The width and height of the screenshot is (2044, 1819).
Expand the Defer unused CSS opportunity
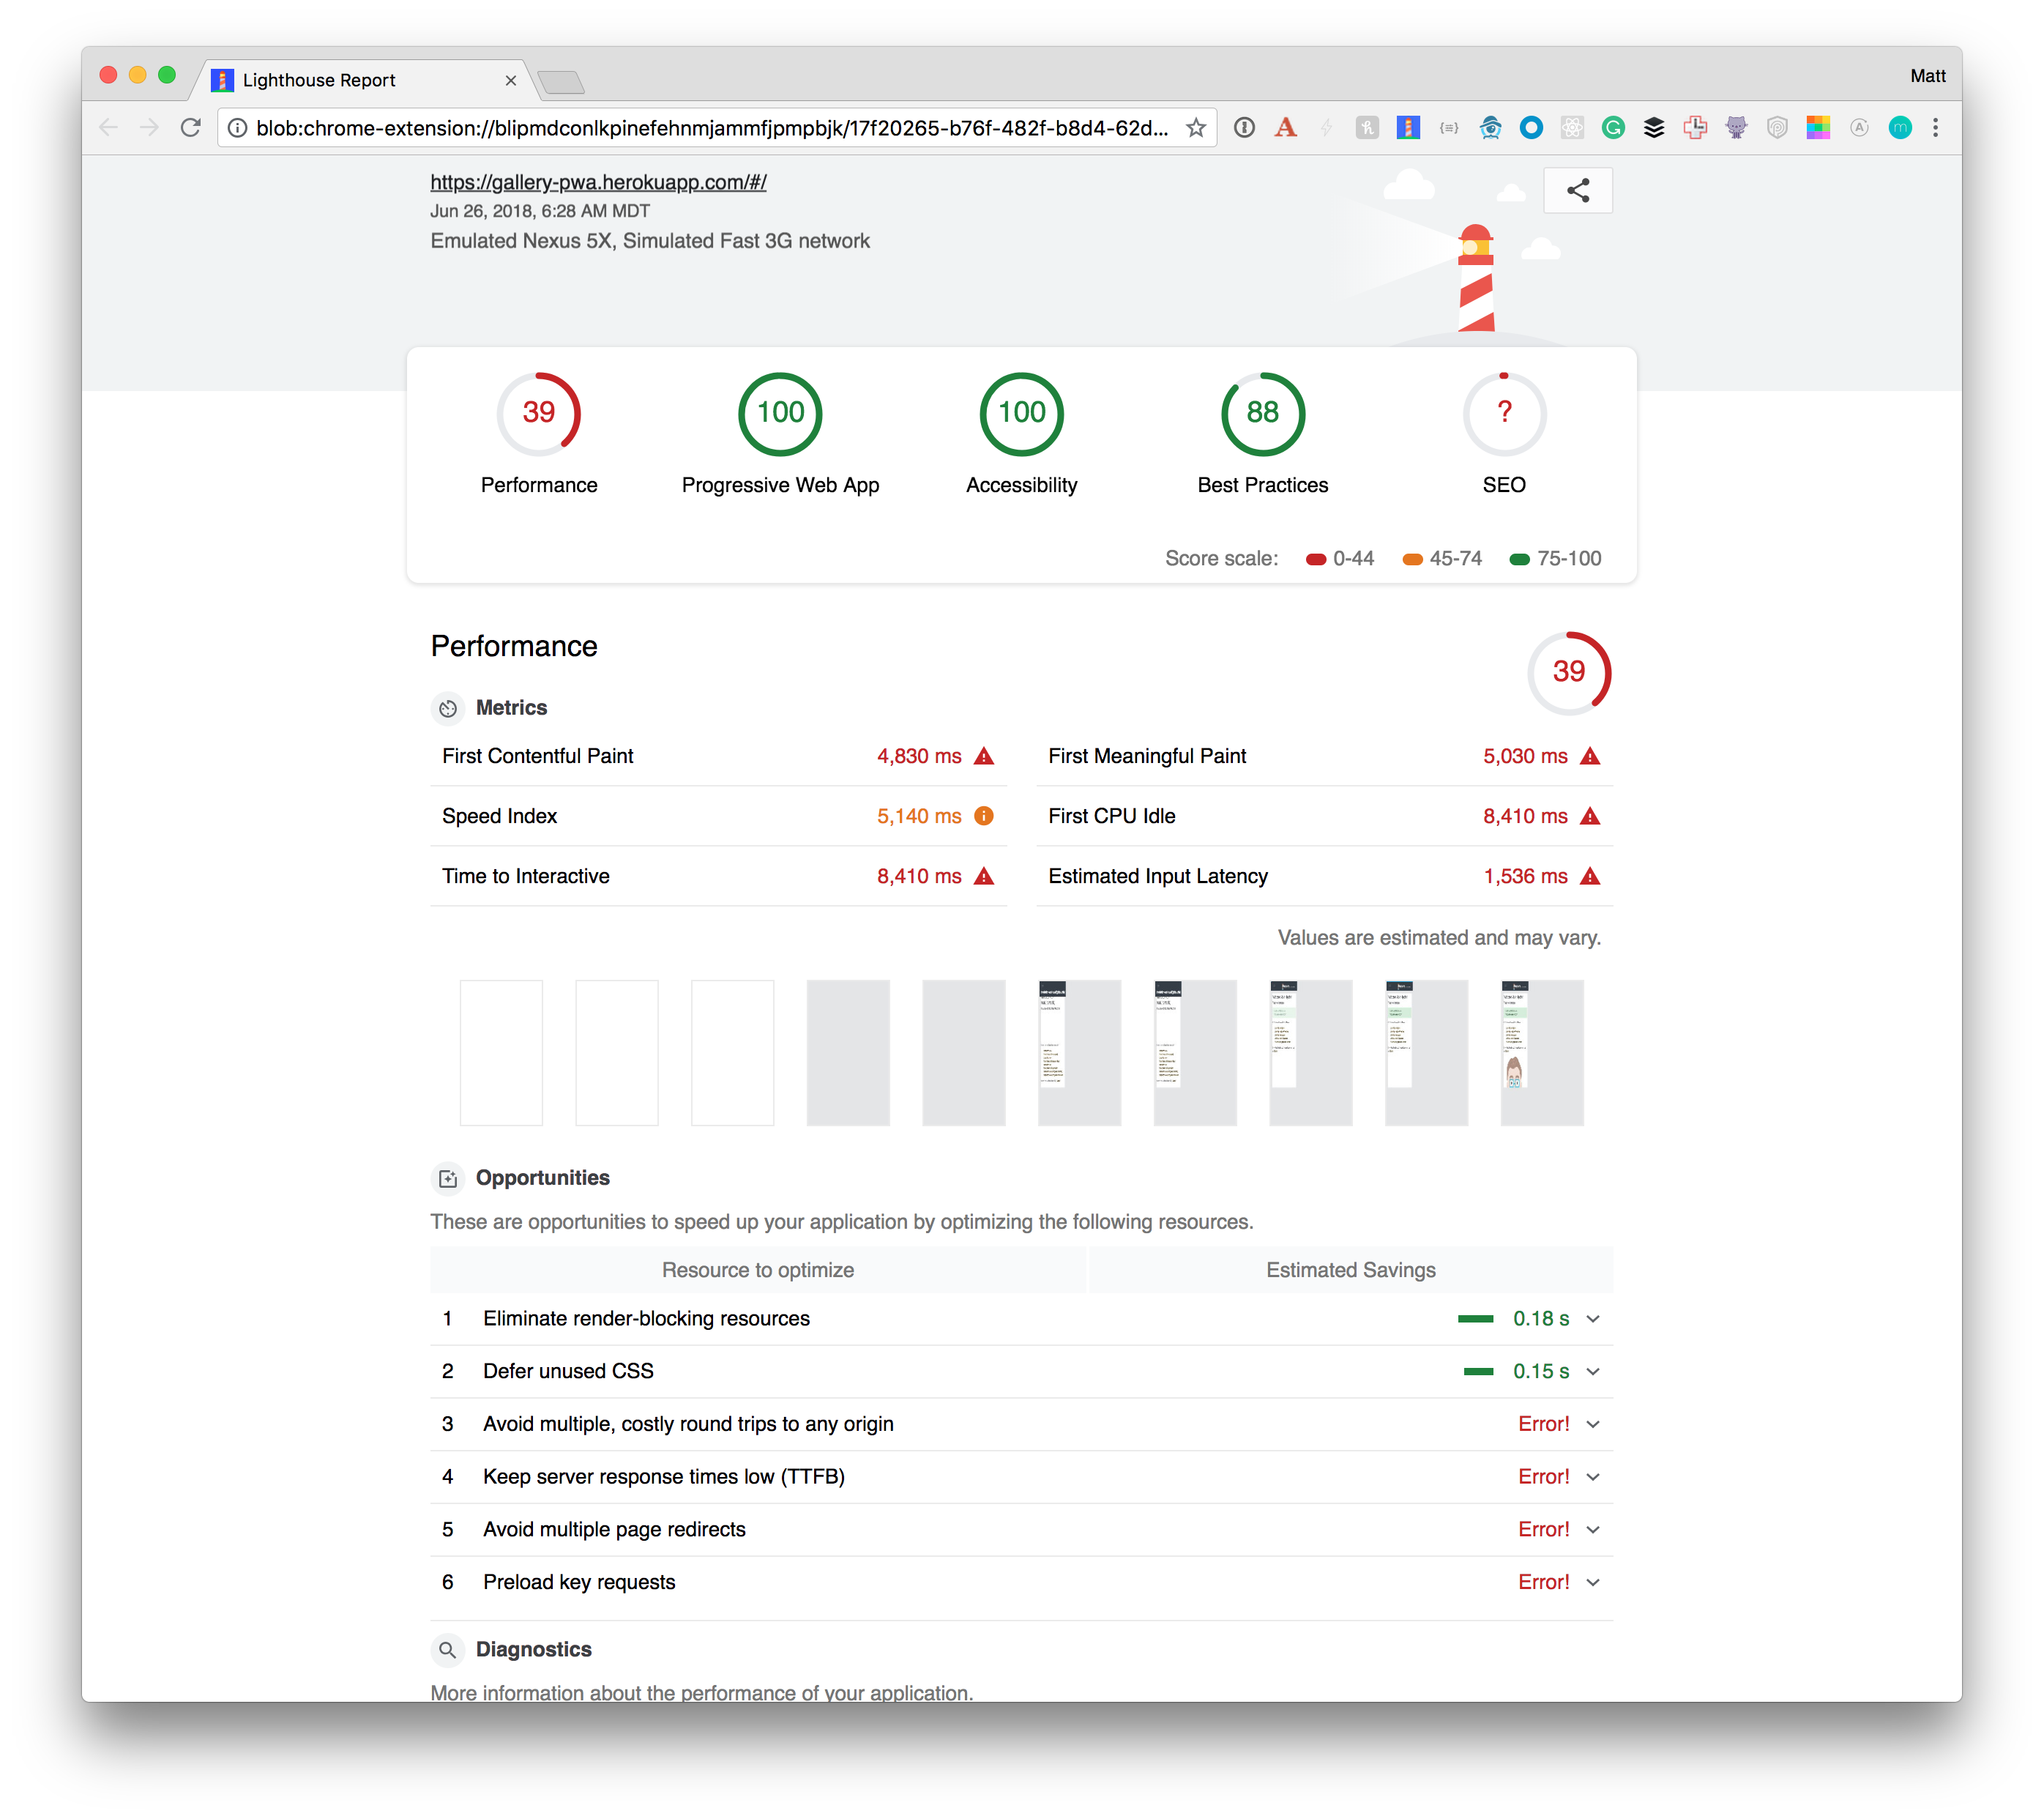pos(1593,1372)
